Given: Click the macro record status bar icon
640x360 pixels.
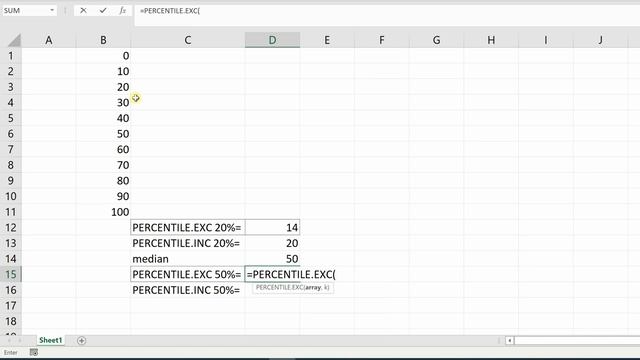Looking at the screenshot, I should click(34, 352).
